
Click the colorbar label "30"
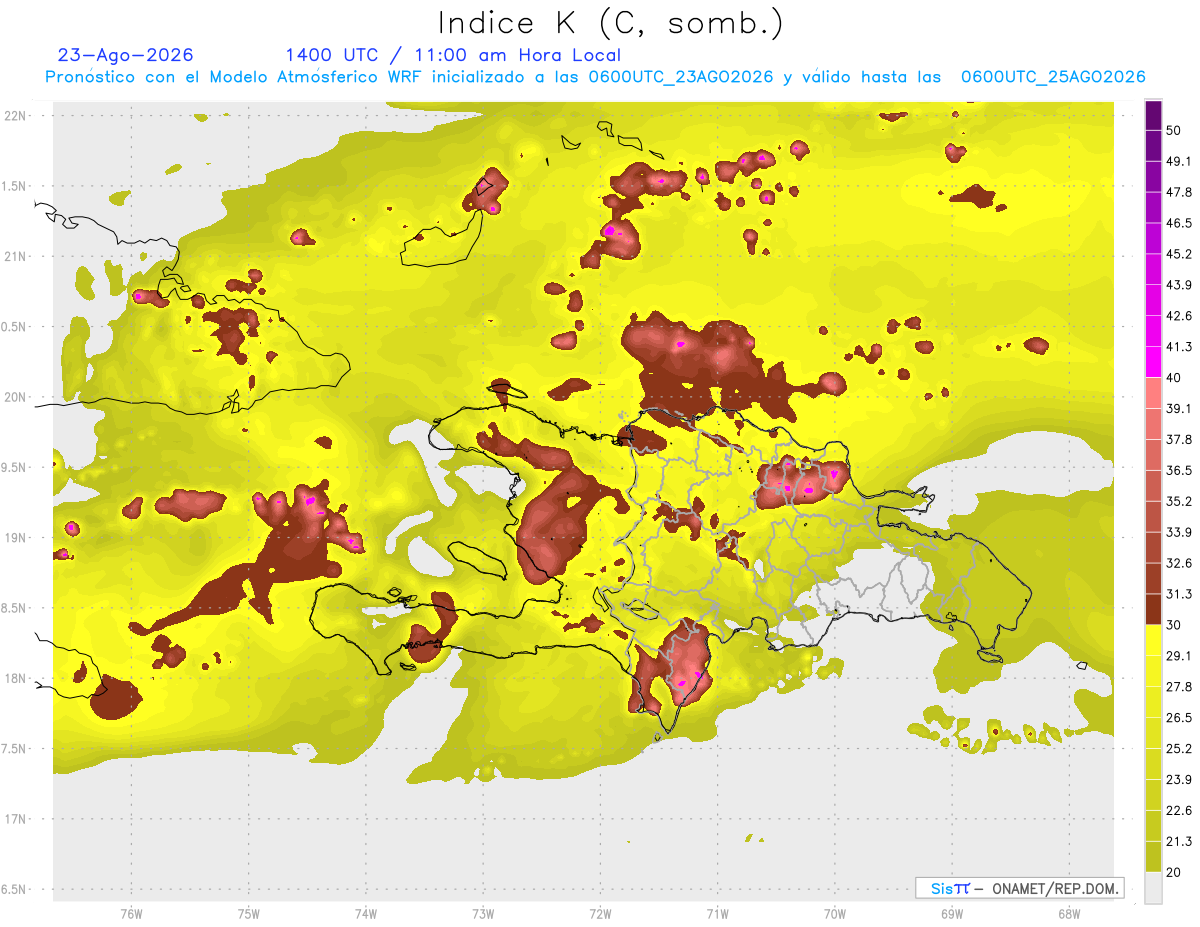tap(1173, 624)
